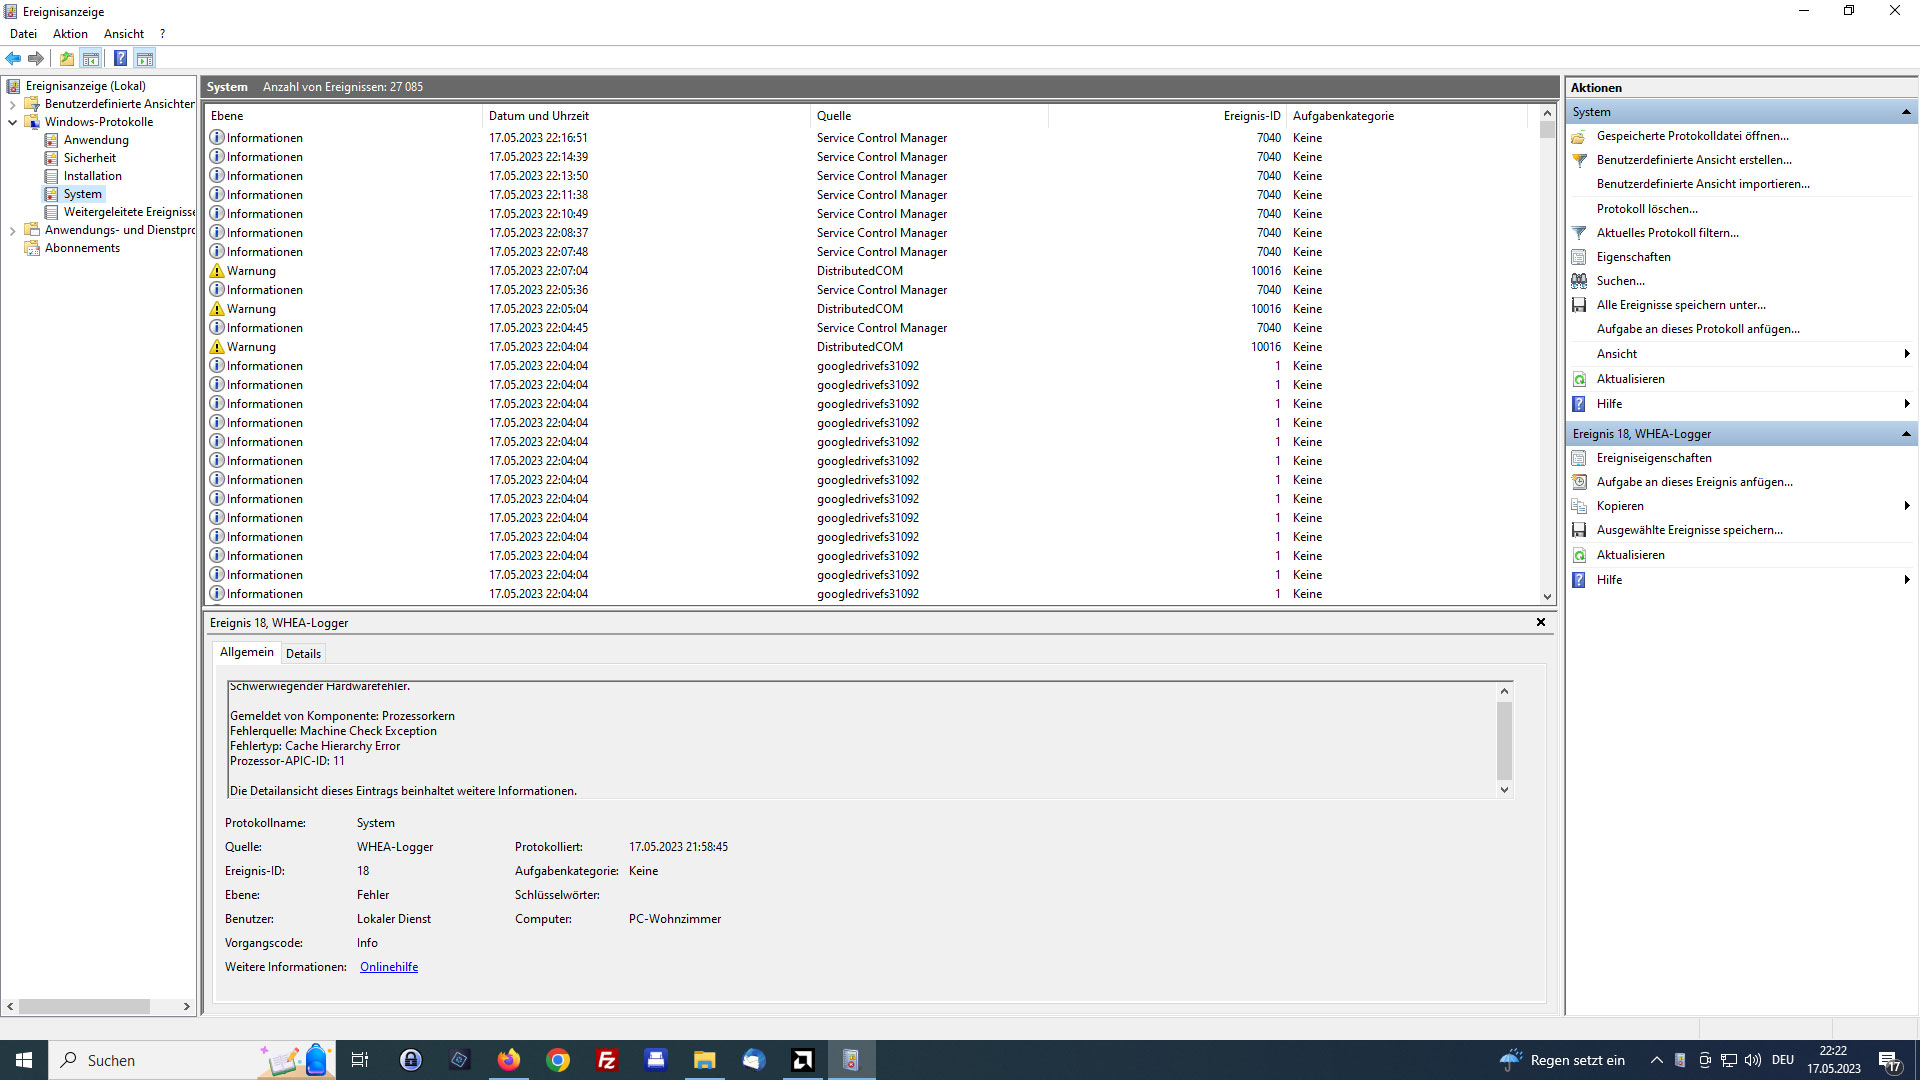
Task: Close the event preview pane
Action: 1541,622
